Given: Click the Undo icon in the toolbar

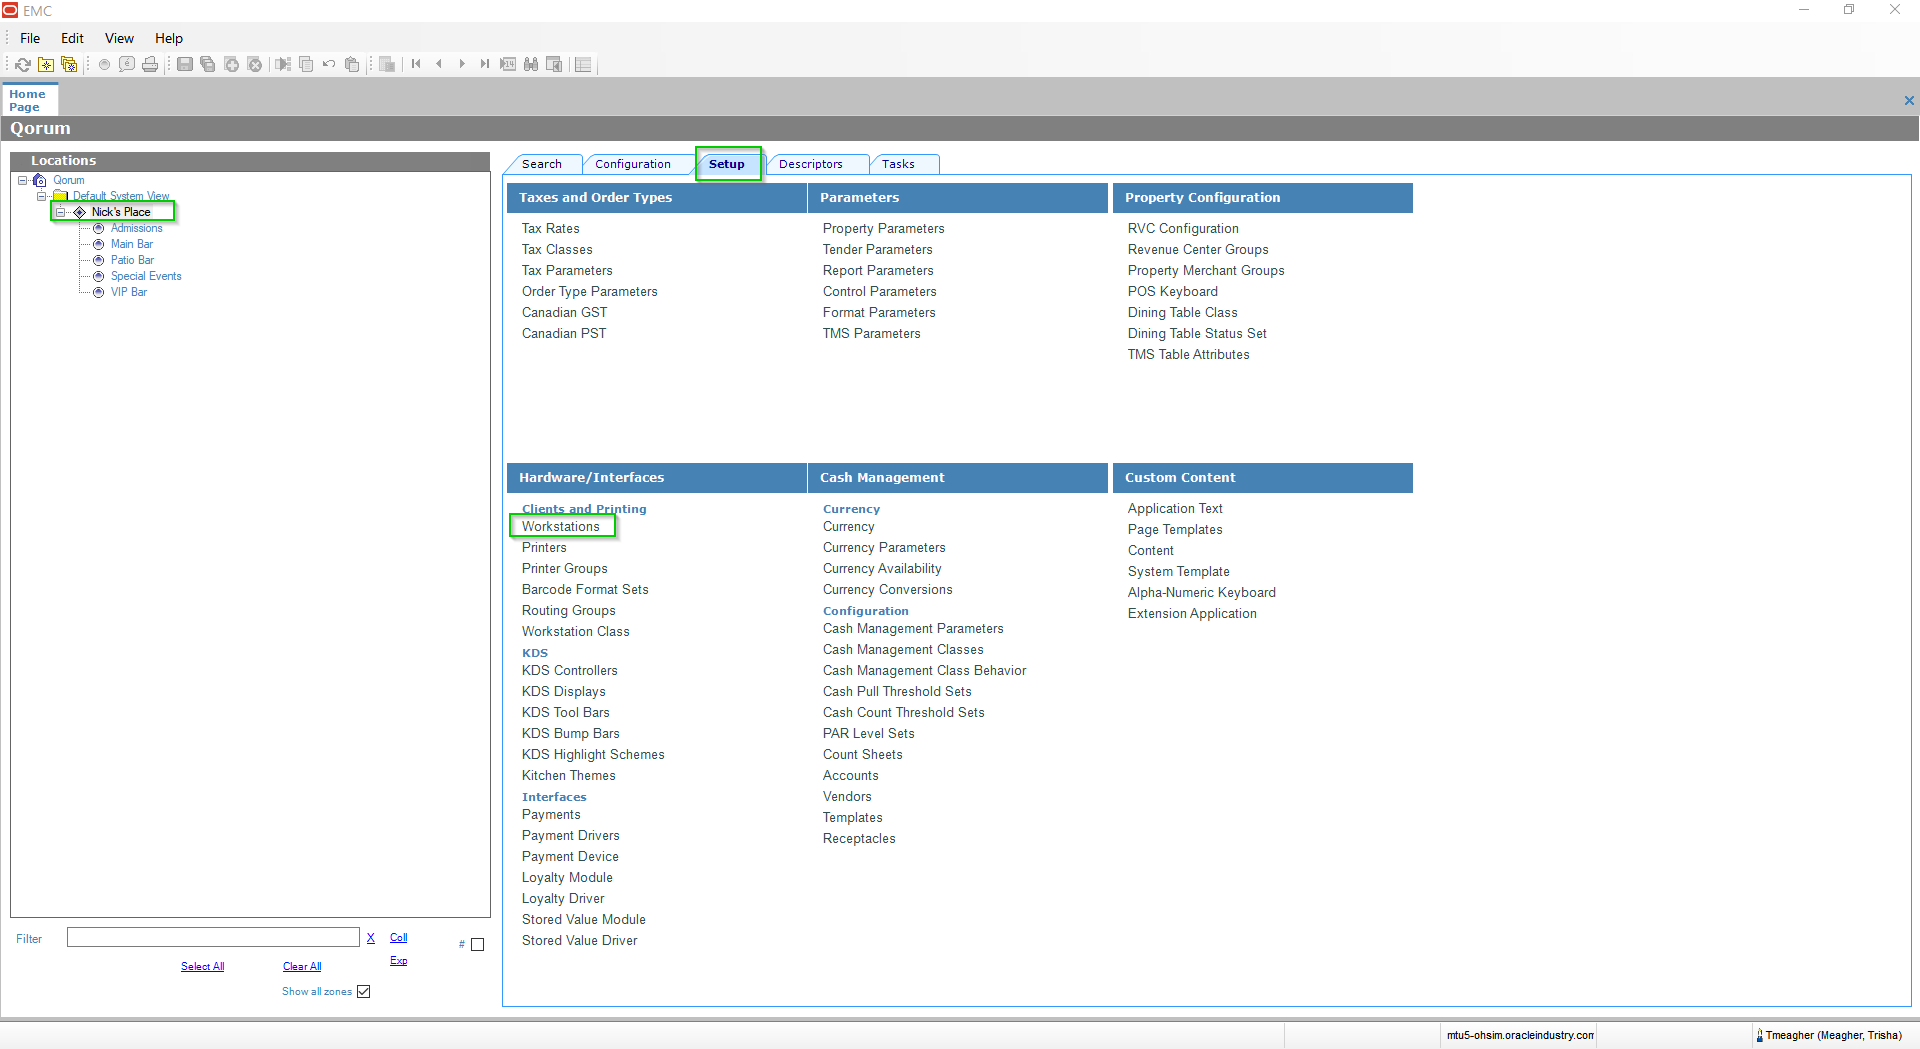Looking at the screenshot, I should click(329, 64).
